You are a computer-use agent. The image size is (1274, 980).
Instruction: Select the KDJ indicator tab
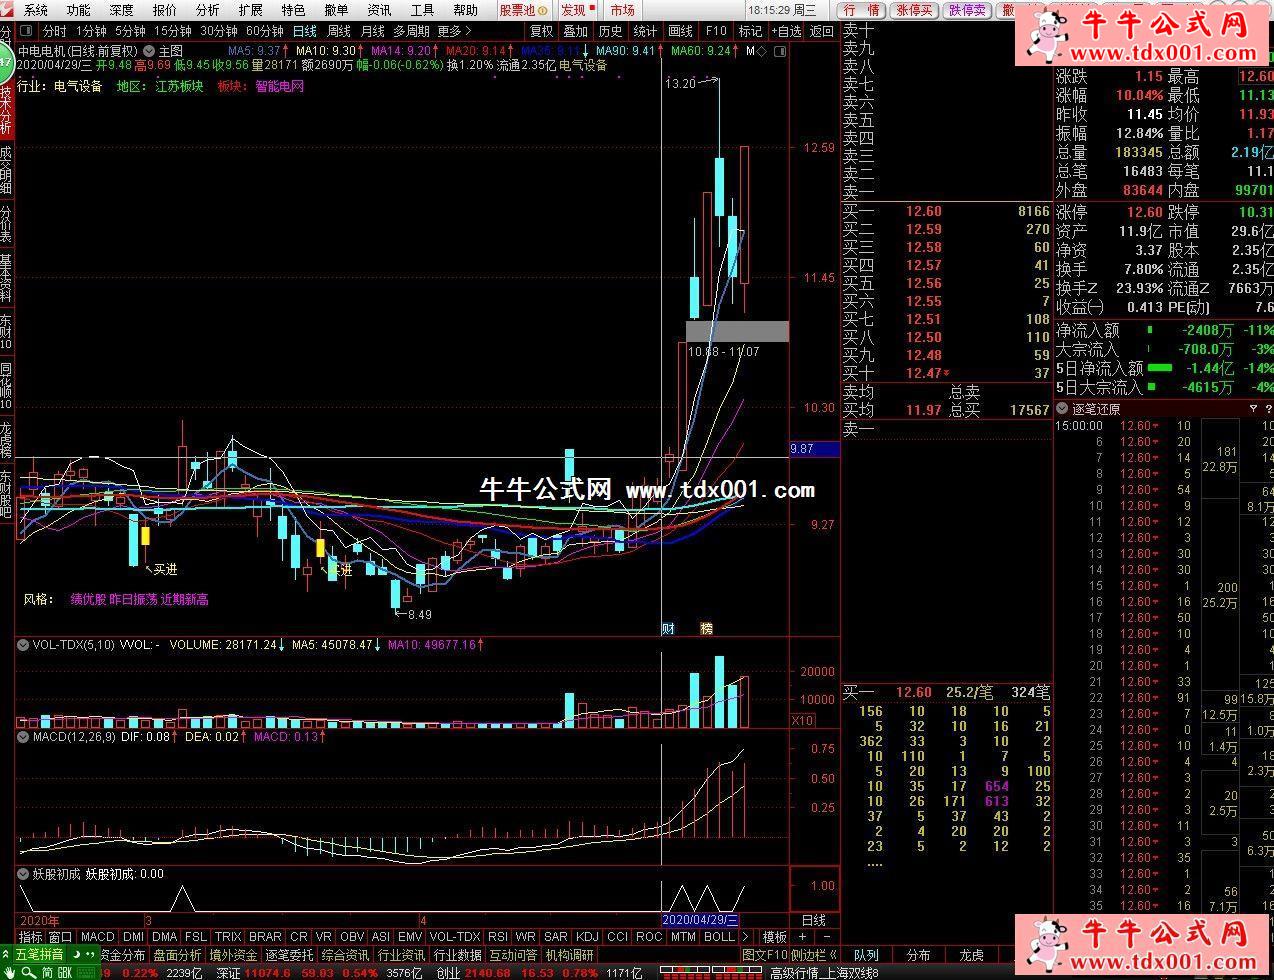point(587,937)
